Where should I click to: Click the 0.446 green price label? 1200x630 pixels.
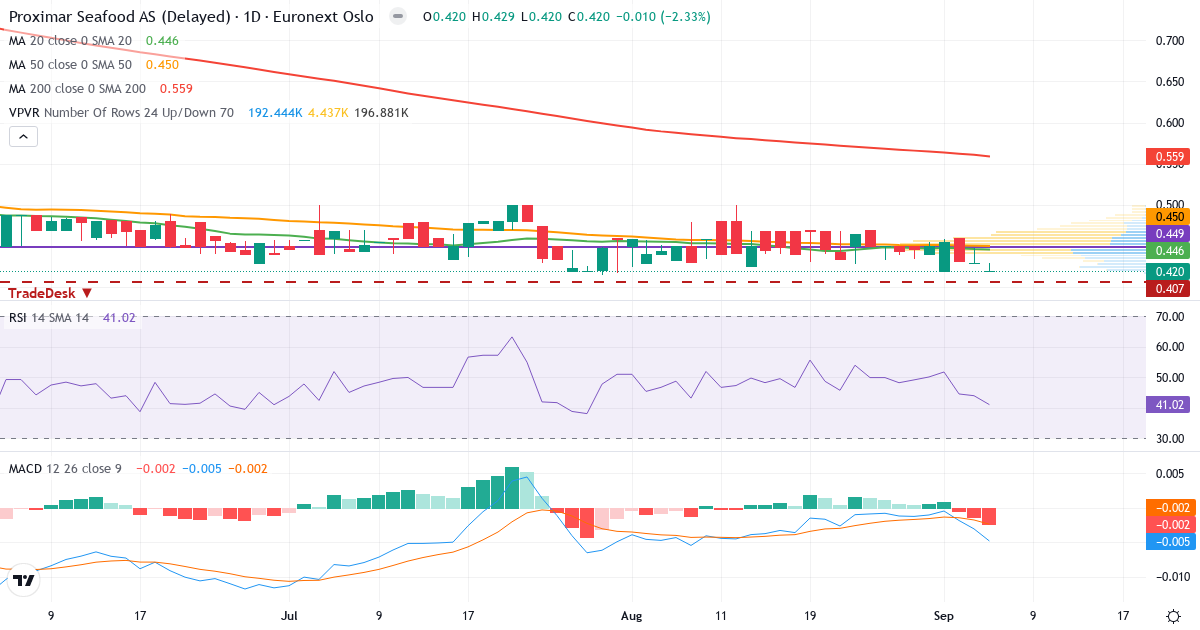point(1168,250)
